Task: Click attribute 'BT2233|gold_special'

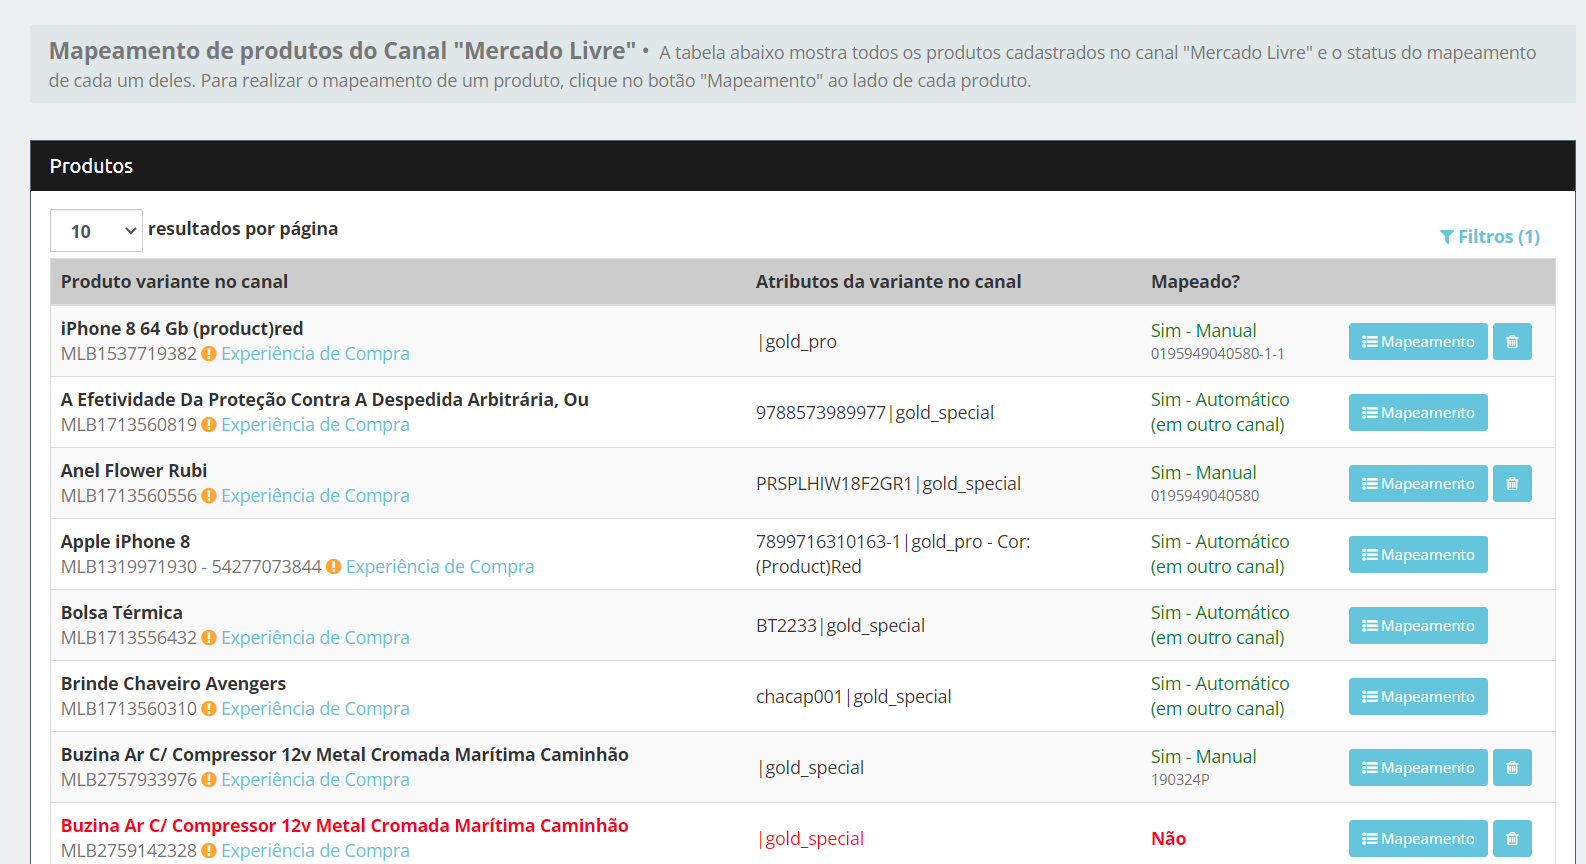Action: tap(840, 626)
